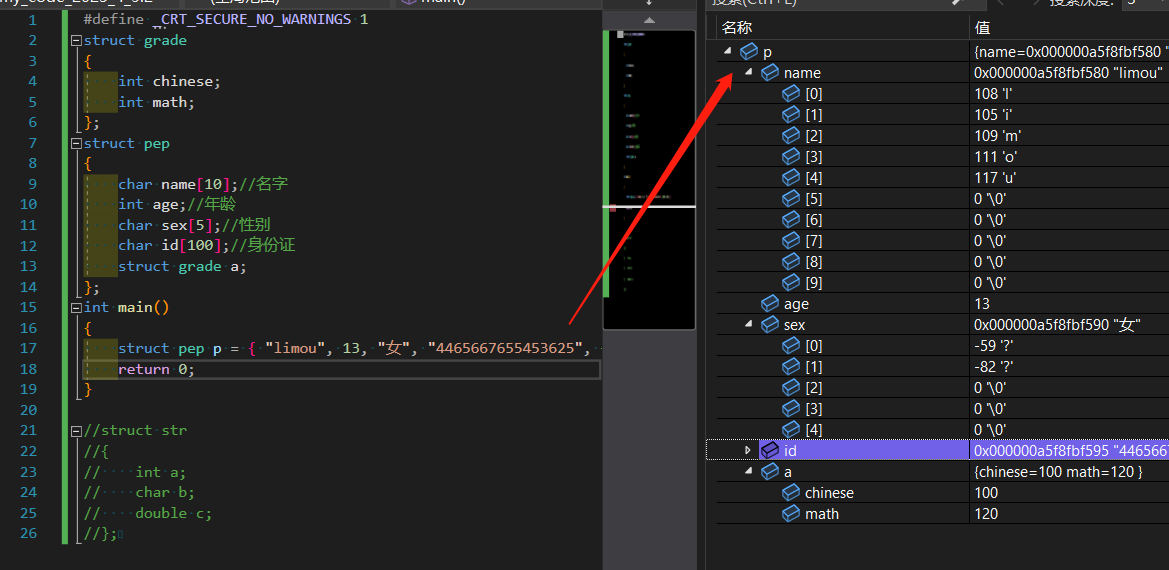Click the scroll-up arrow above the code minimap

pos(649,20)
